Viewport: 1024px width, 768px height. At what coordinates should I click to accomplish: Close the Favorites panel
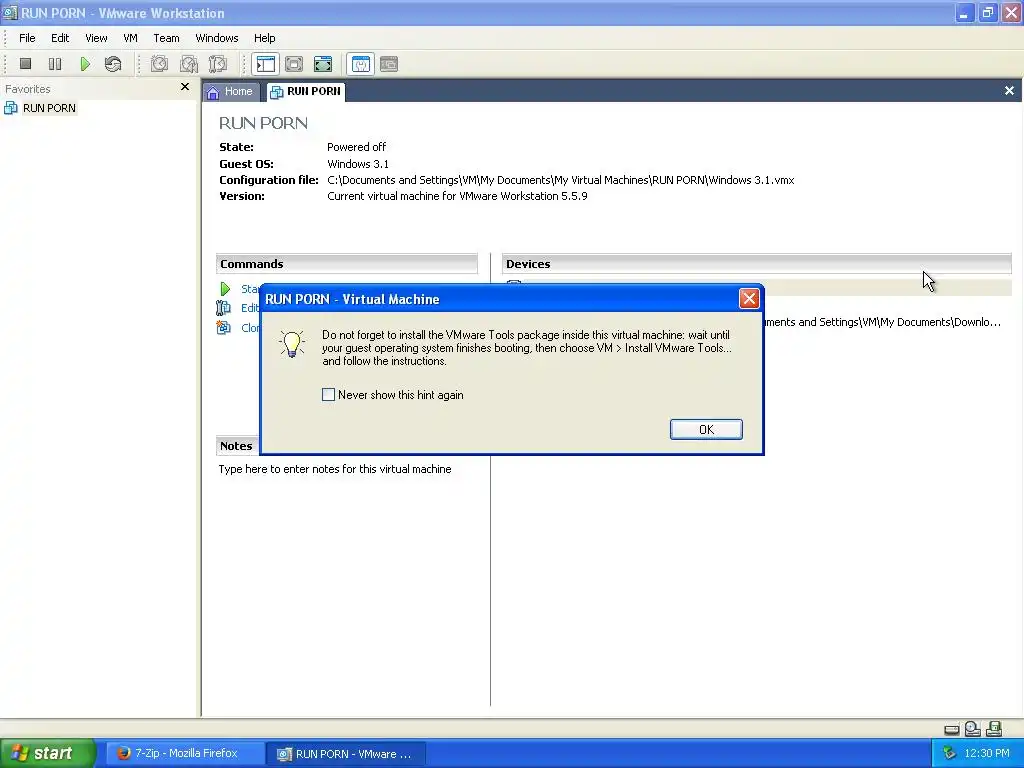[185, 86]
